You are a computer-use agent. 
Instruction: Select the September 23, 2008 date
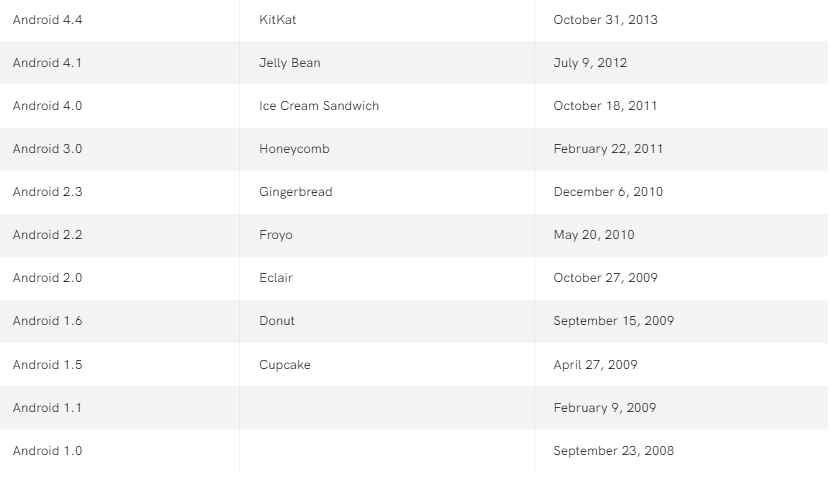[613, 451]
